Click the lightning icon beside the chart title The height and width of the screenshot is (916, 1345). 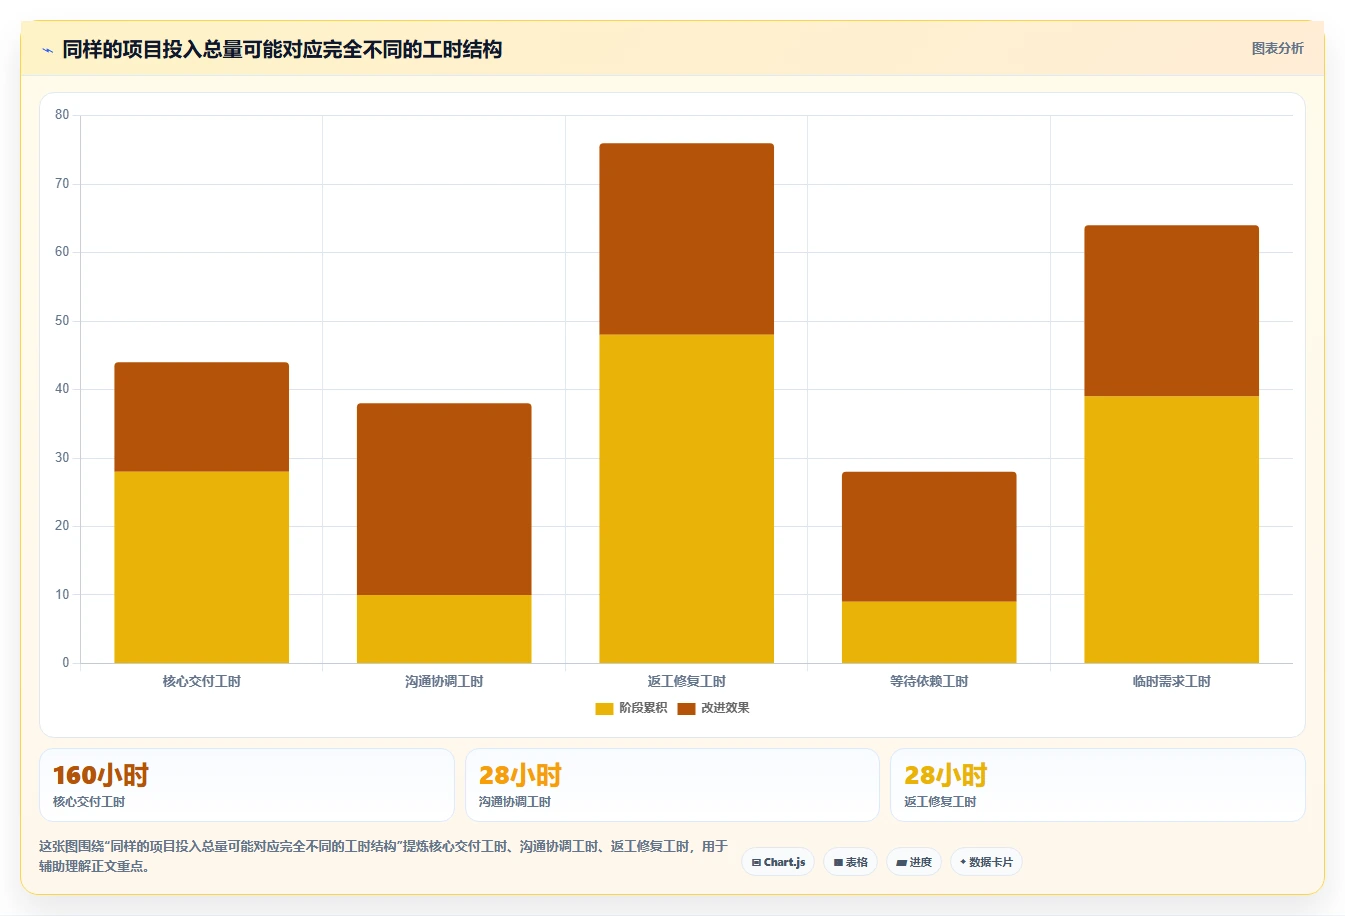[x=47, y=50]
